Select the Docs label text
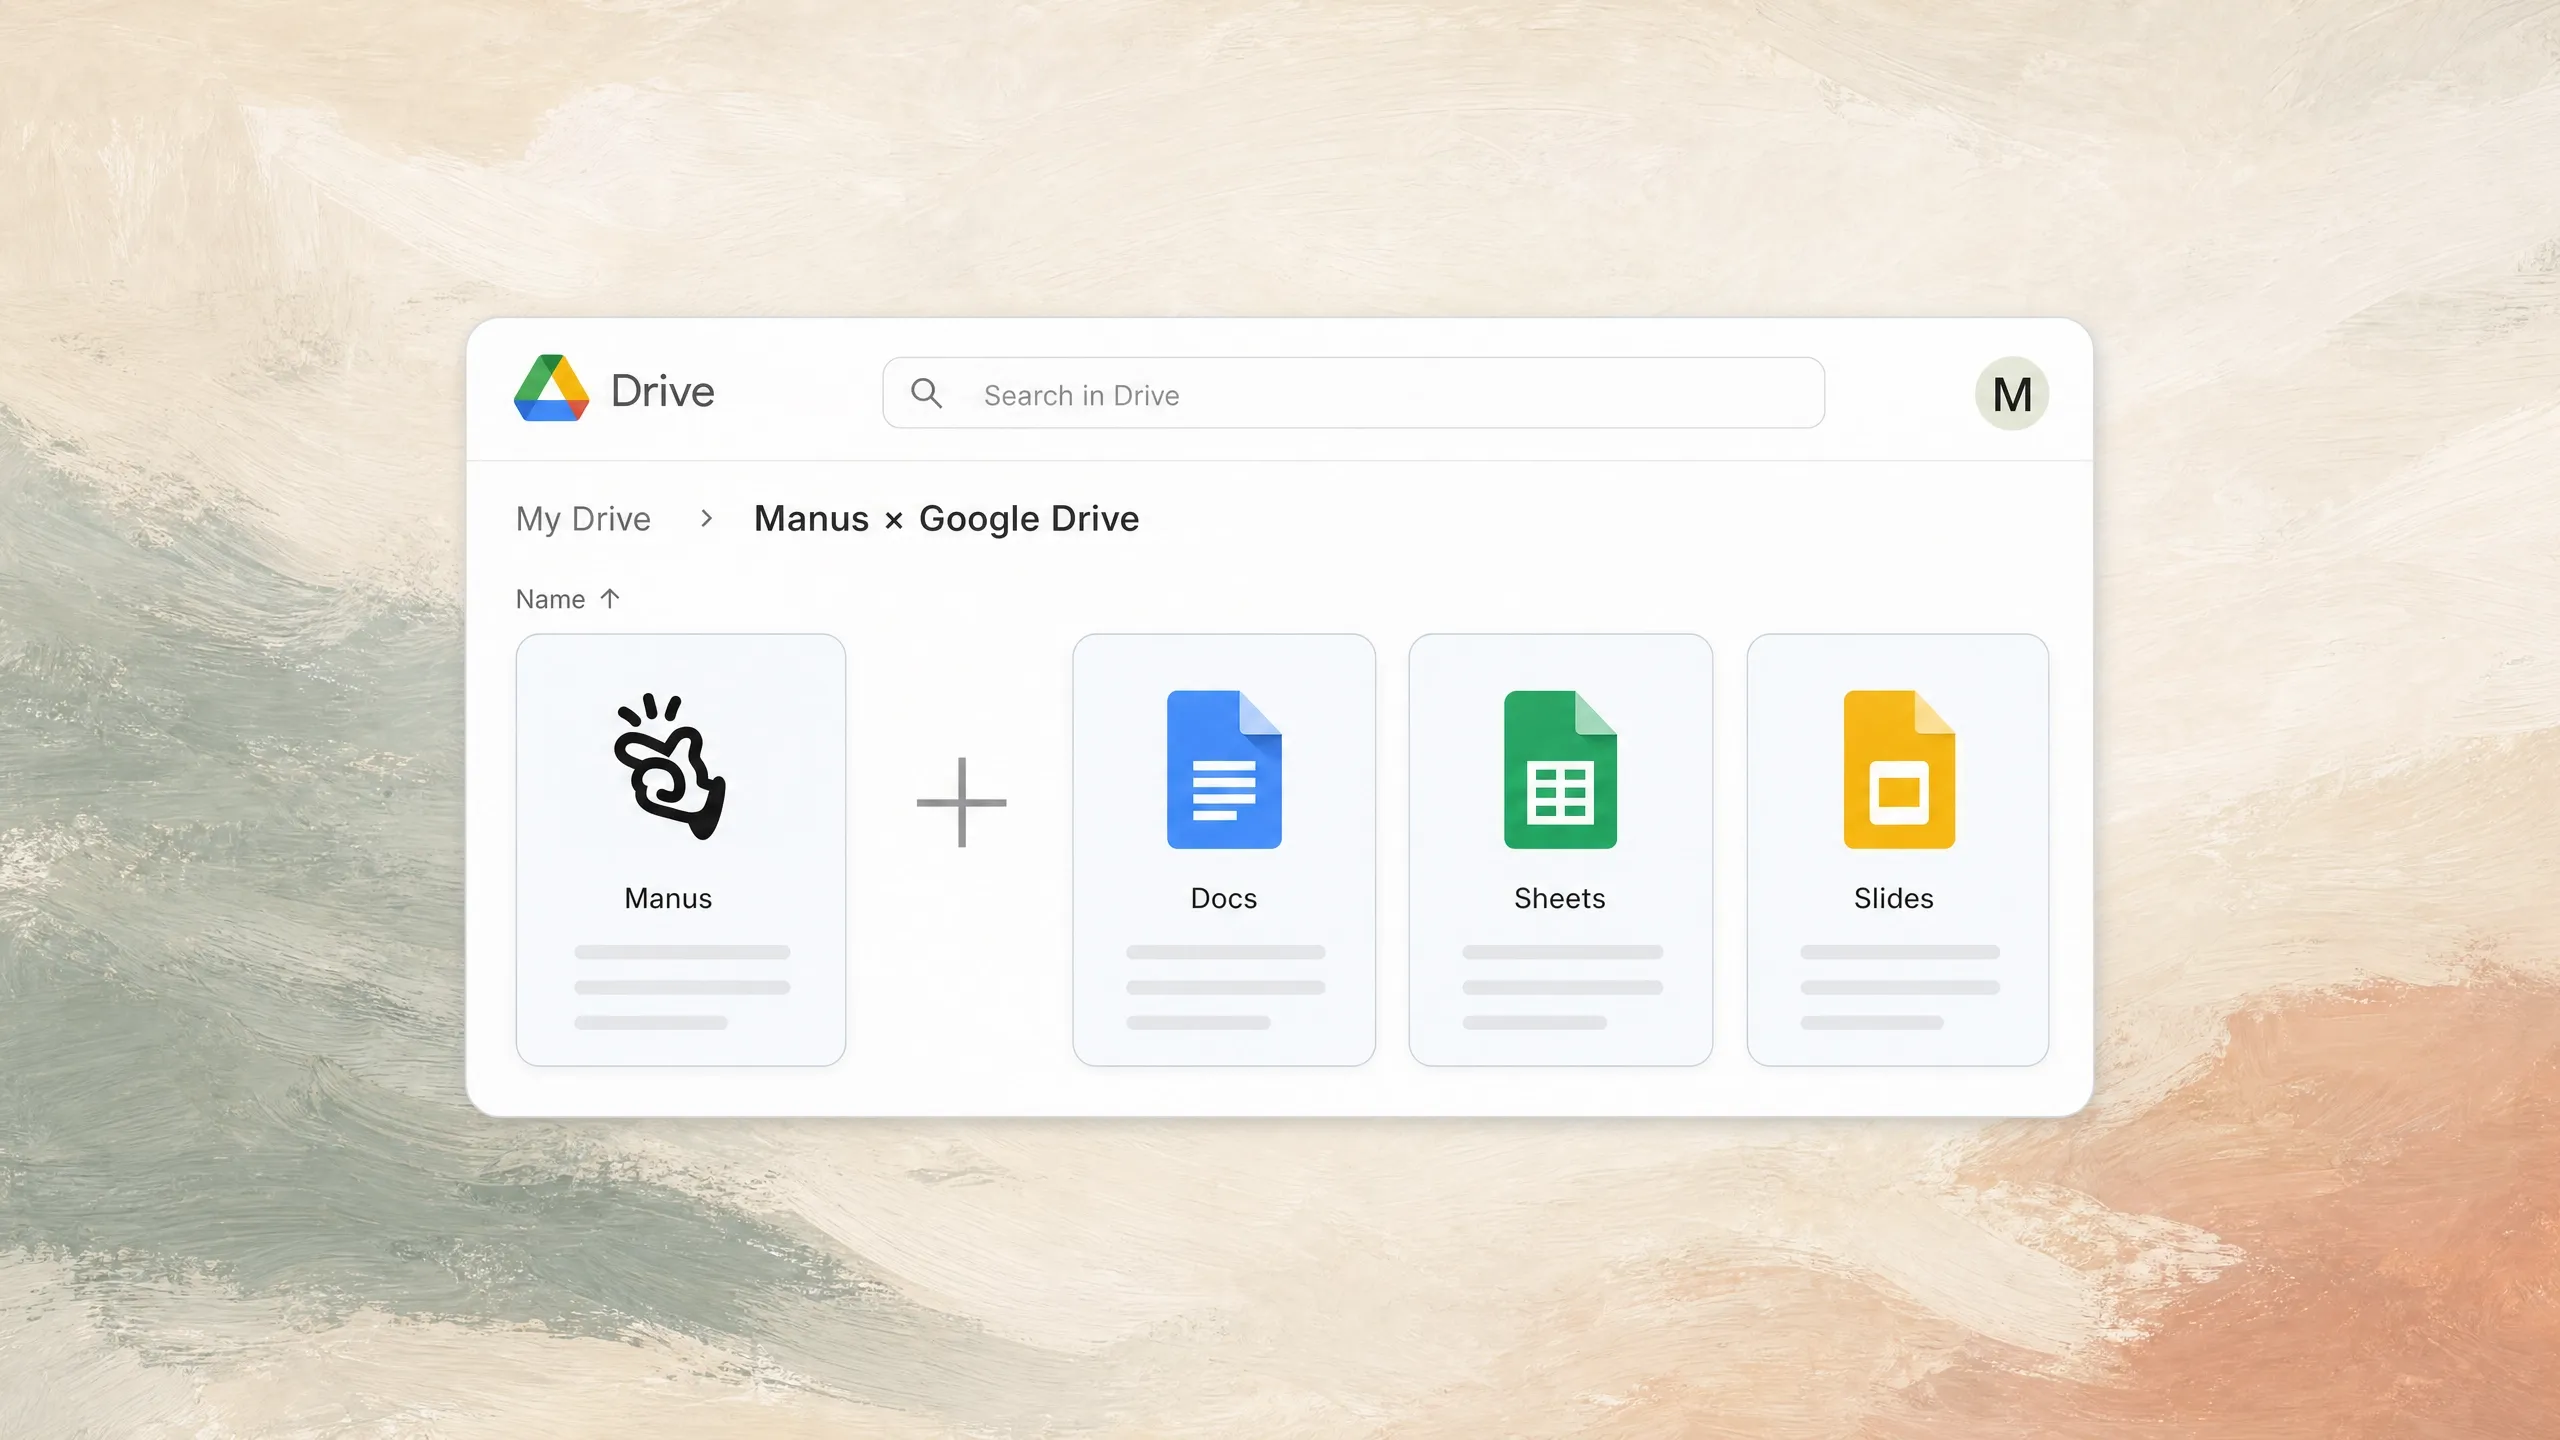Viewport: 2560px width, 1440px height. click(1223, 898)
